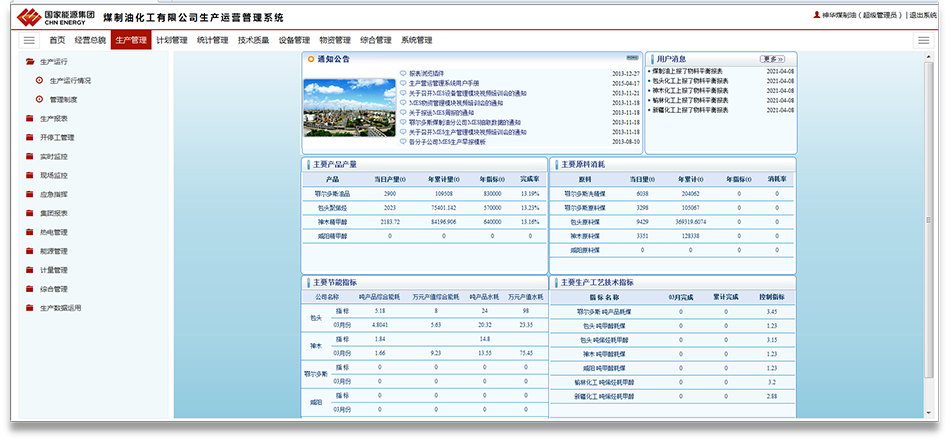The image size is (950, 443).
Task: Click the vertical scrollbar down arrow
Action: click(929, 413)
